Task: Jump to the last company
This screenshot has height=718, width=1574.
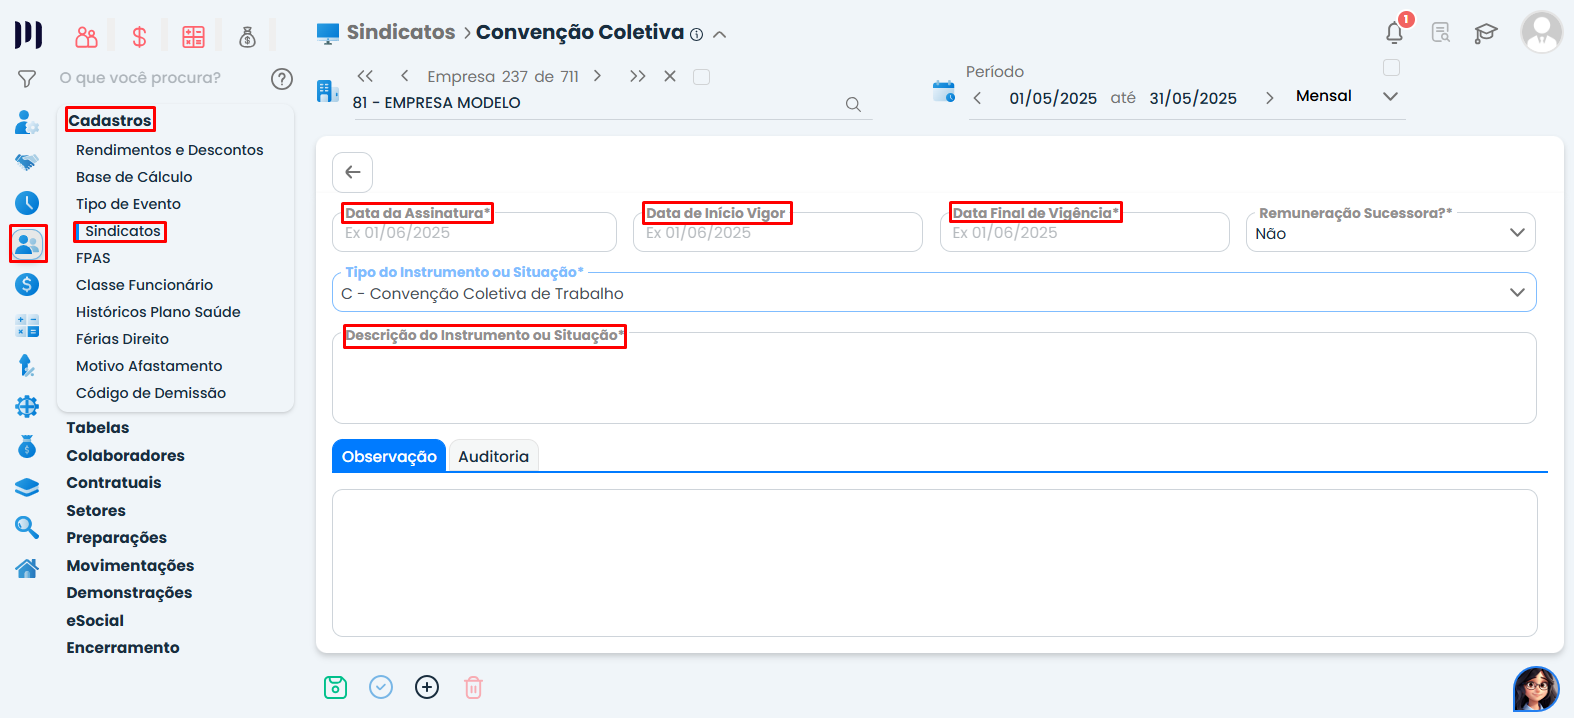Action: click(637, 76)
